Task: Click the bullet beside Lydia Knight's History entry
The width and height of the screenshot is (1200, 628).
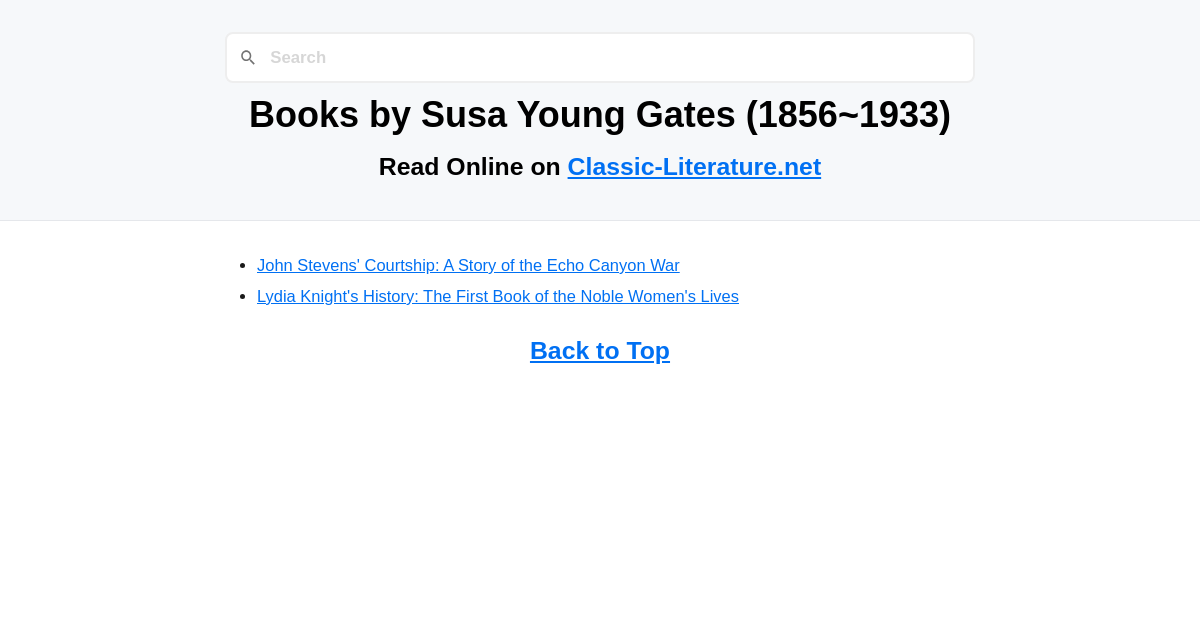Action: 243,295
